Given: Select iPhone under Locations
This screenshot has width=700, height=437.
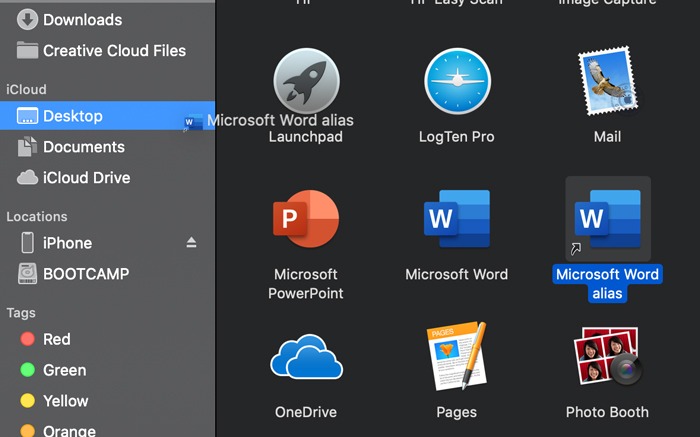Looking at the screenshot, I should tap(67, 243).
